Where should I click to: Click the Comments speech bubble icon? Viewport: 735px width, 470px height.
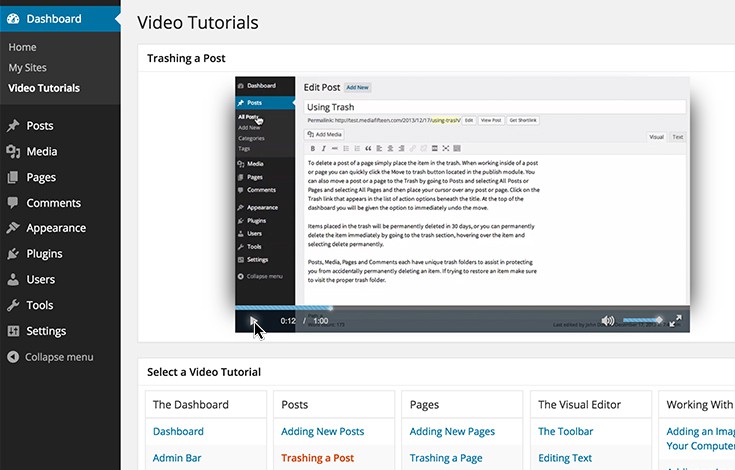tap(13, 203)
